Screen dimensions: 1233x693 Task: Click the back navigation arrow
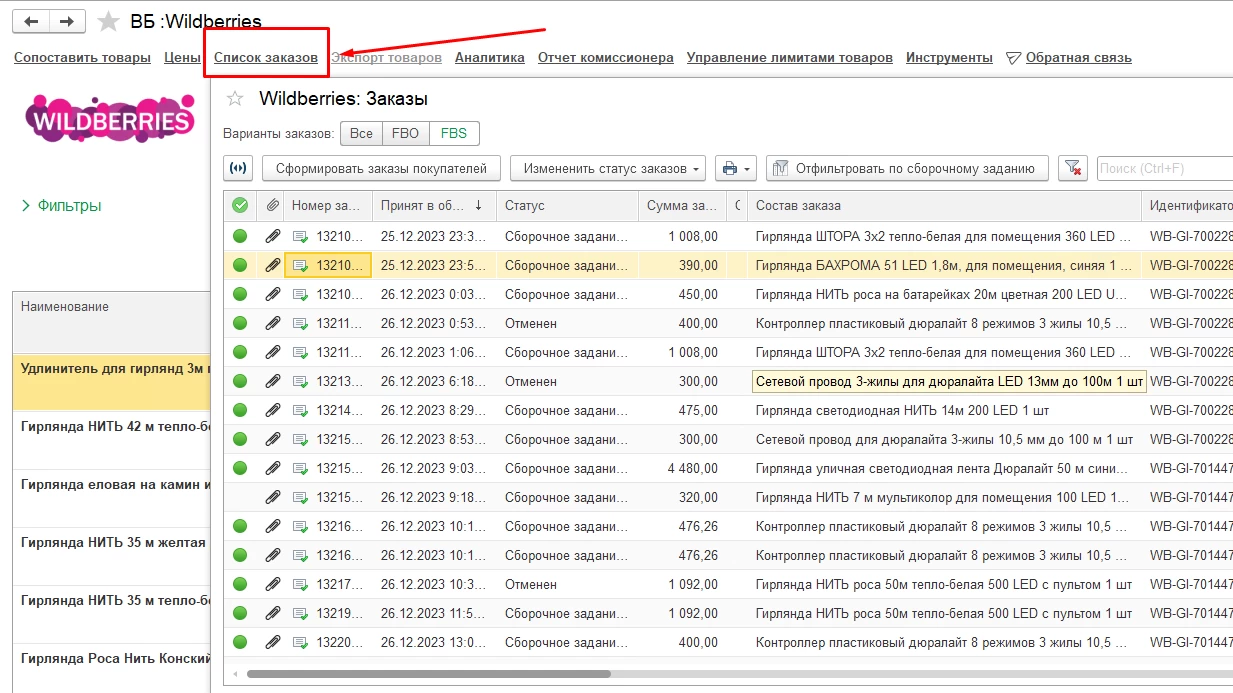tap(33, 21)
